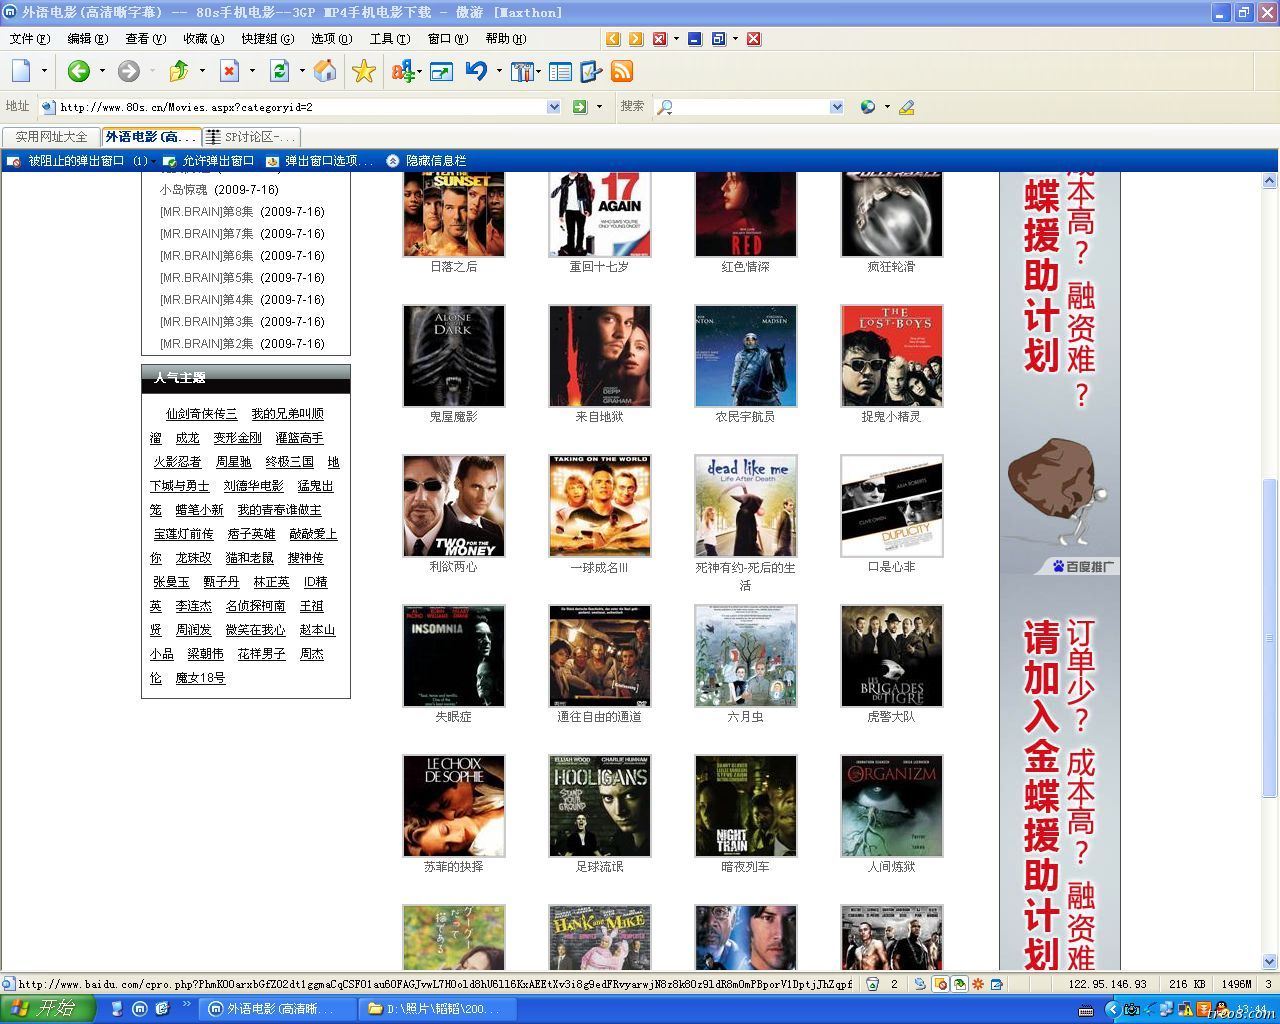Image resolution: width=1280 pixels, height=1024 pixels.
Task: Open the 文件 menu
Action: (x=29, y=39)
